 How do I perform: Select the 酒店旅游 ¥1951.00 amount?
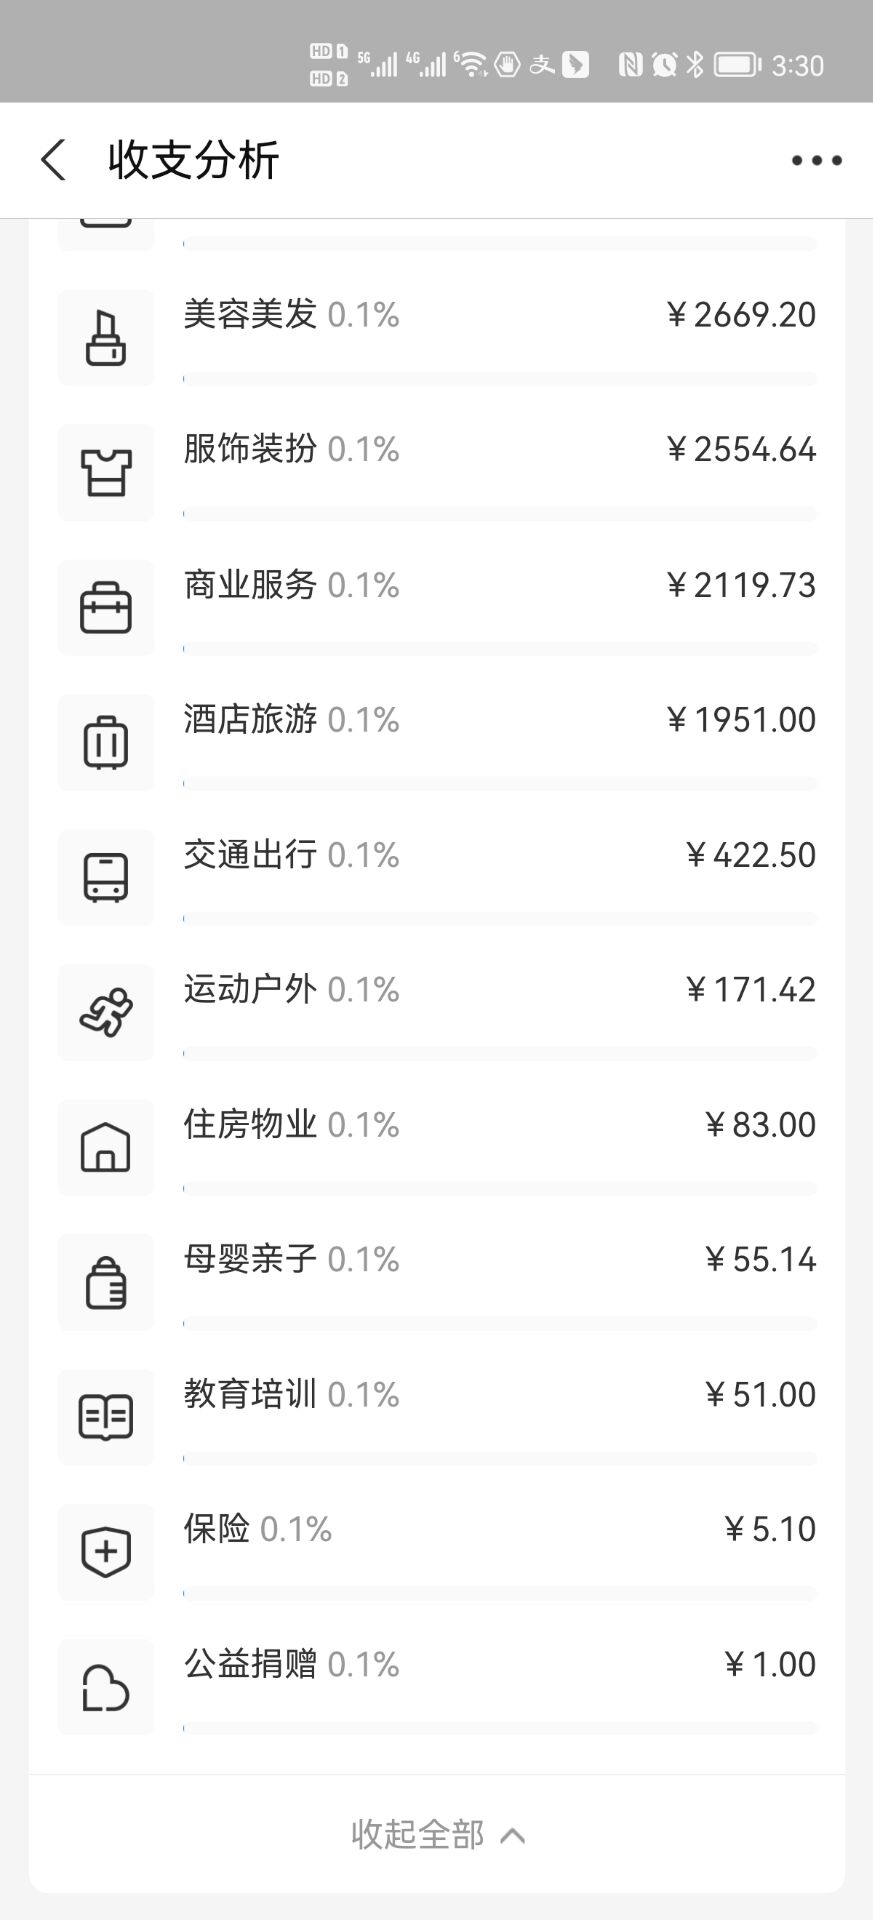tap(741, 719)
